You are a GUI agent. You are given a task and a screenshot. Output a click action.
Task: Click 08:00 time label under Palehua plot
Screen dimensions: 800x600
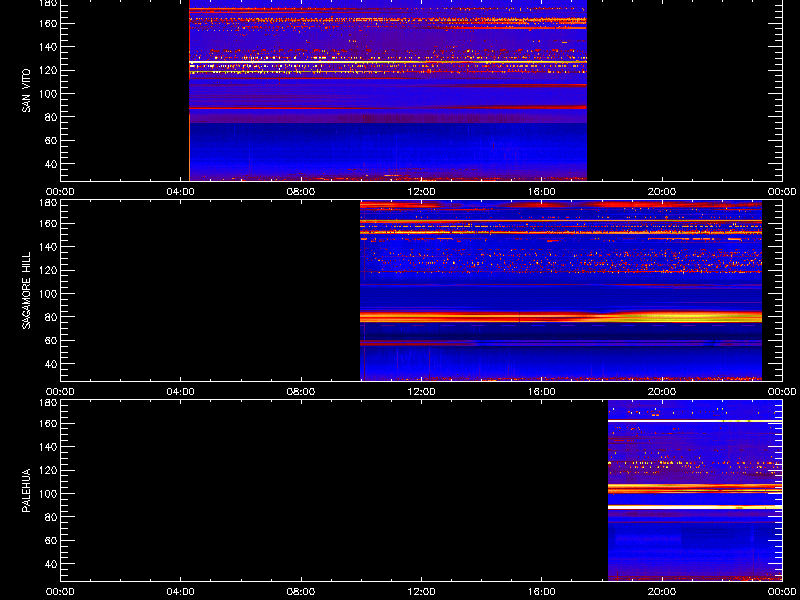pyautogui.click(x=301, y=592)
